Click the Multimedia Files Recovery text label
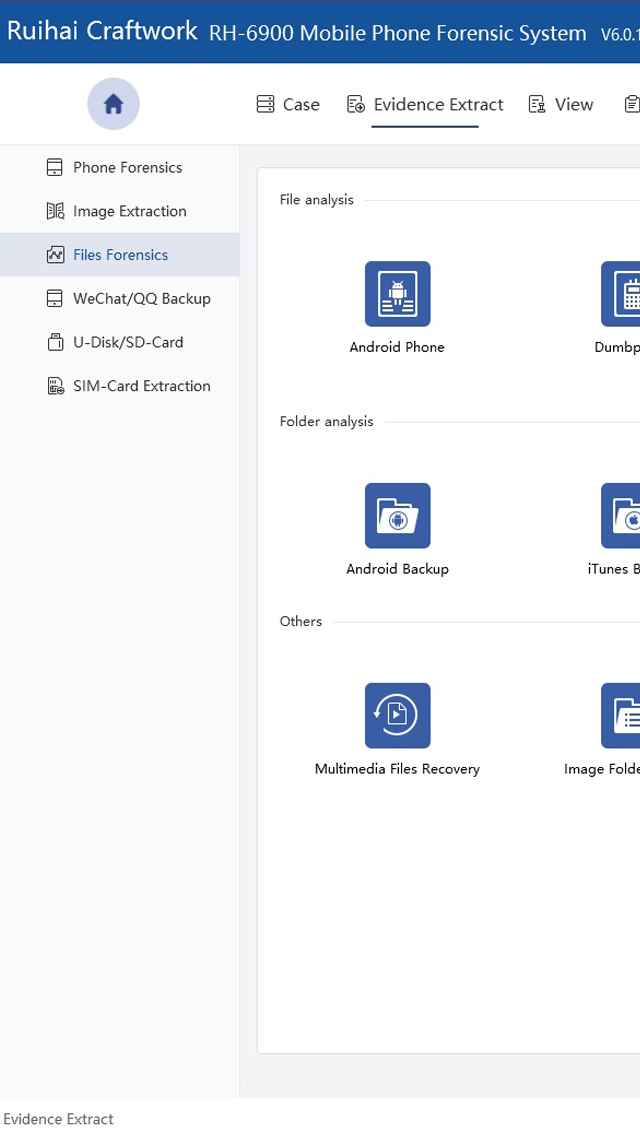Viewport: 640px width, 1136px height. [x=397, y=769]
